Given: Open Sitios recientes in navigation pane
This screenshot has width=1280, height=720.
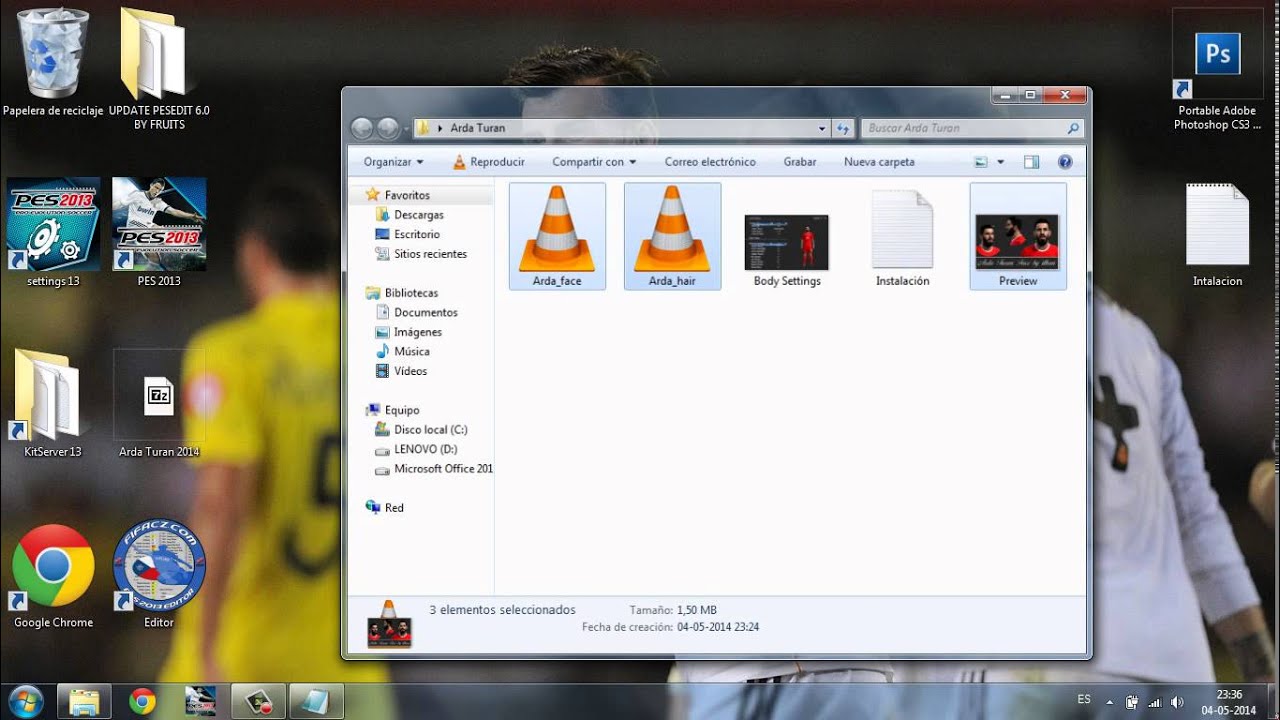Looking at the screenshot, I should (430, 254).
